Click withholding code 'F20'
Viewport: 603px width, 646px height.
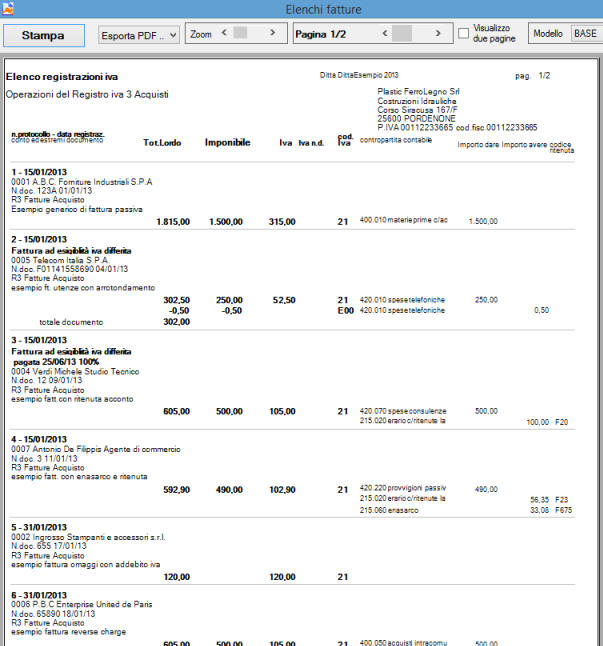tap(561, 422)
